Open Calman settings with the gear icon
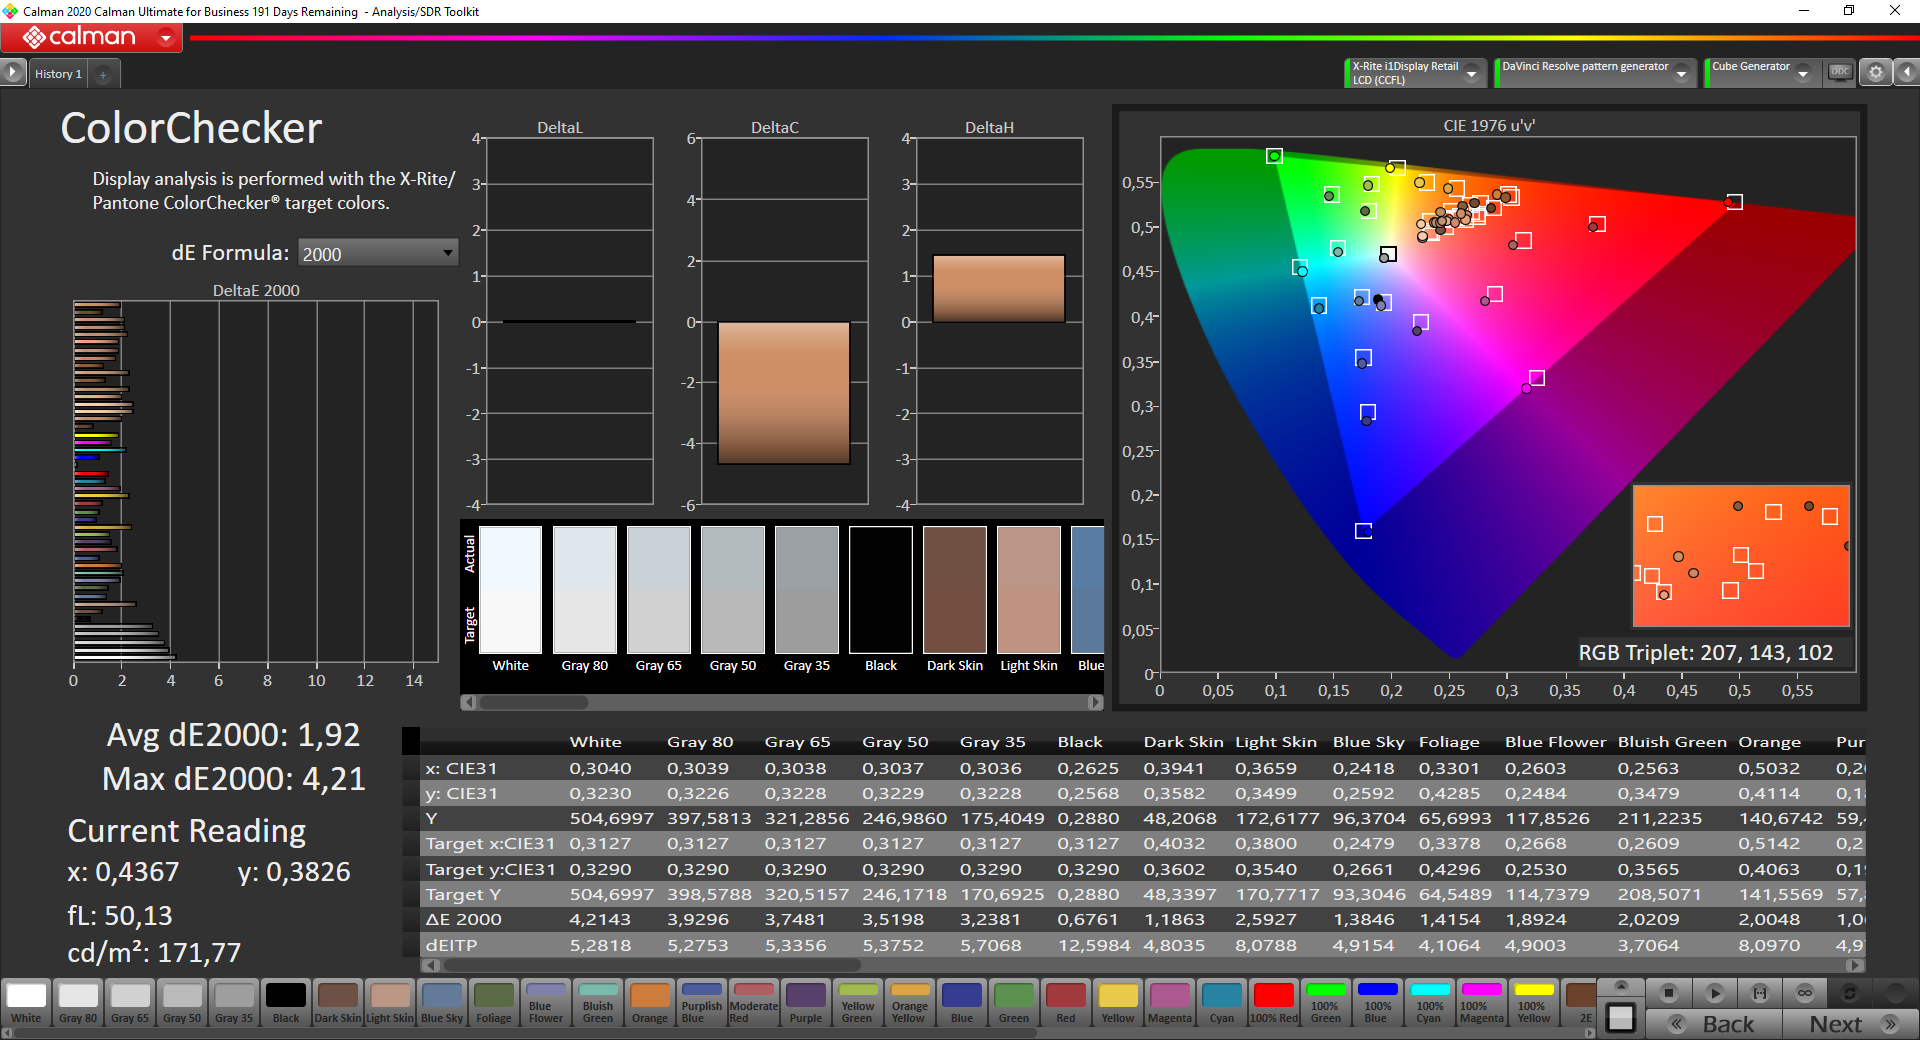Image resolution: width=1920 pixels, height=1040 pixels. [x=1876, y=72]
